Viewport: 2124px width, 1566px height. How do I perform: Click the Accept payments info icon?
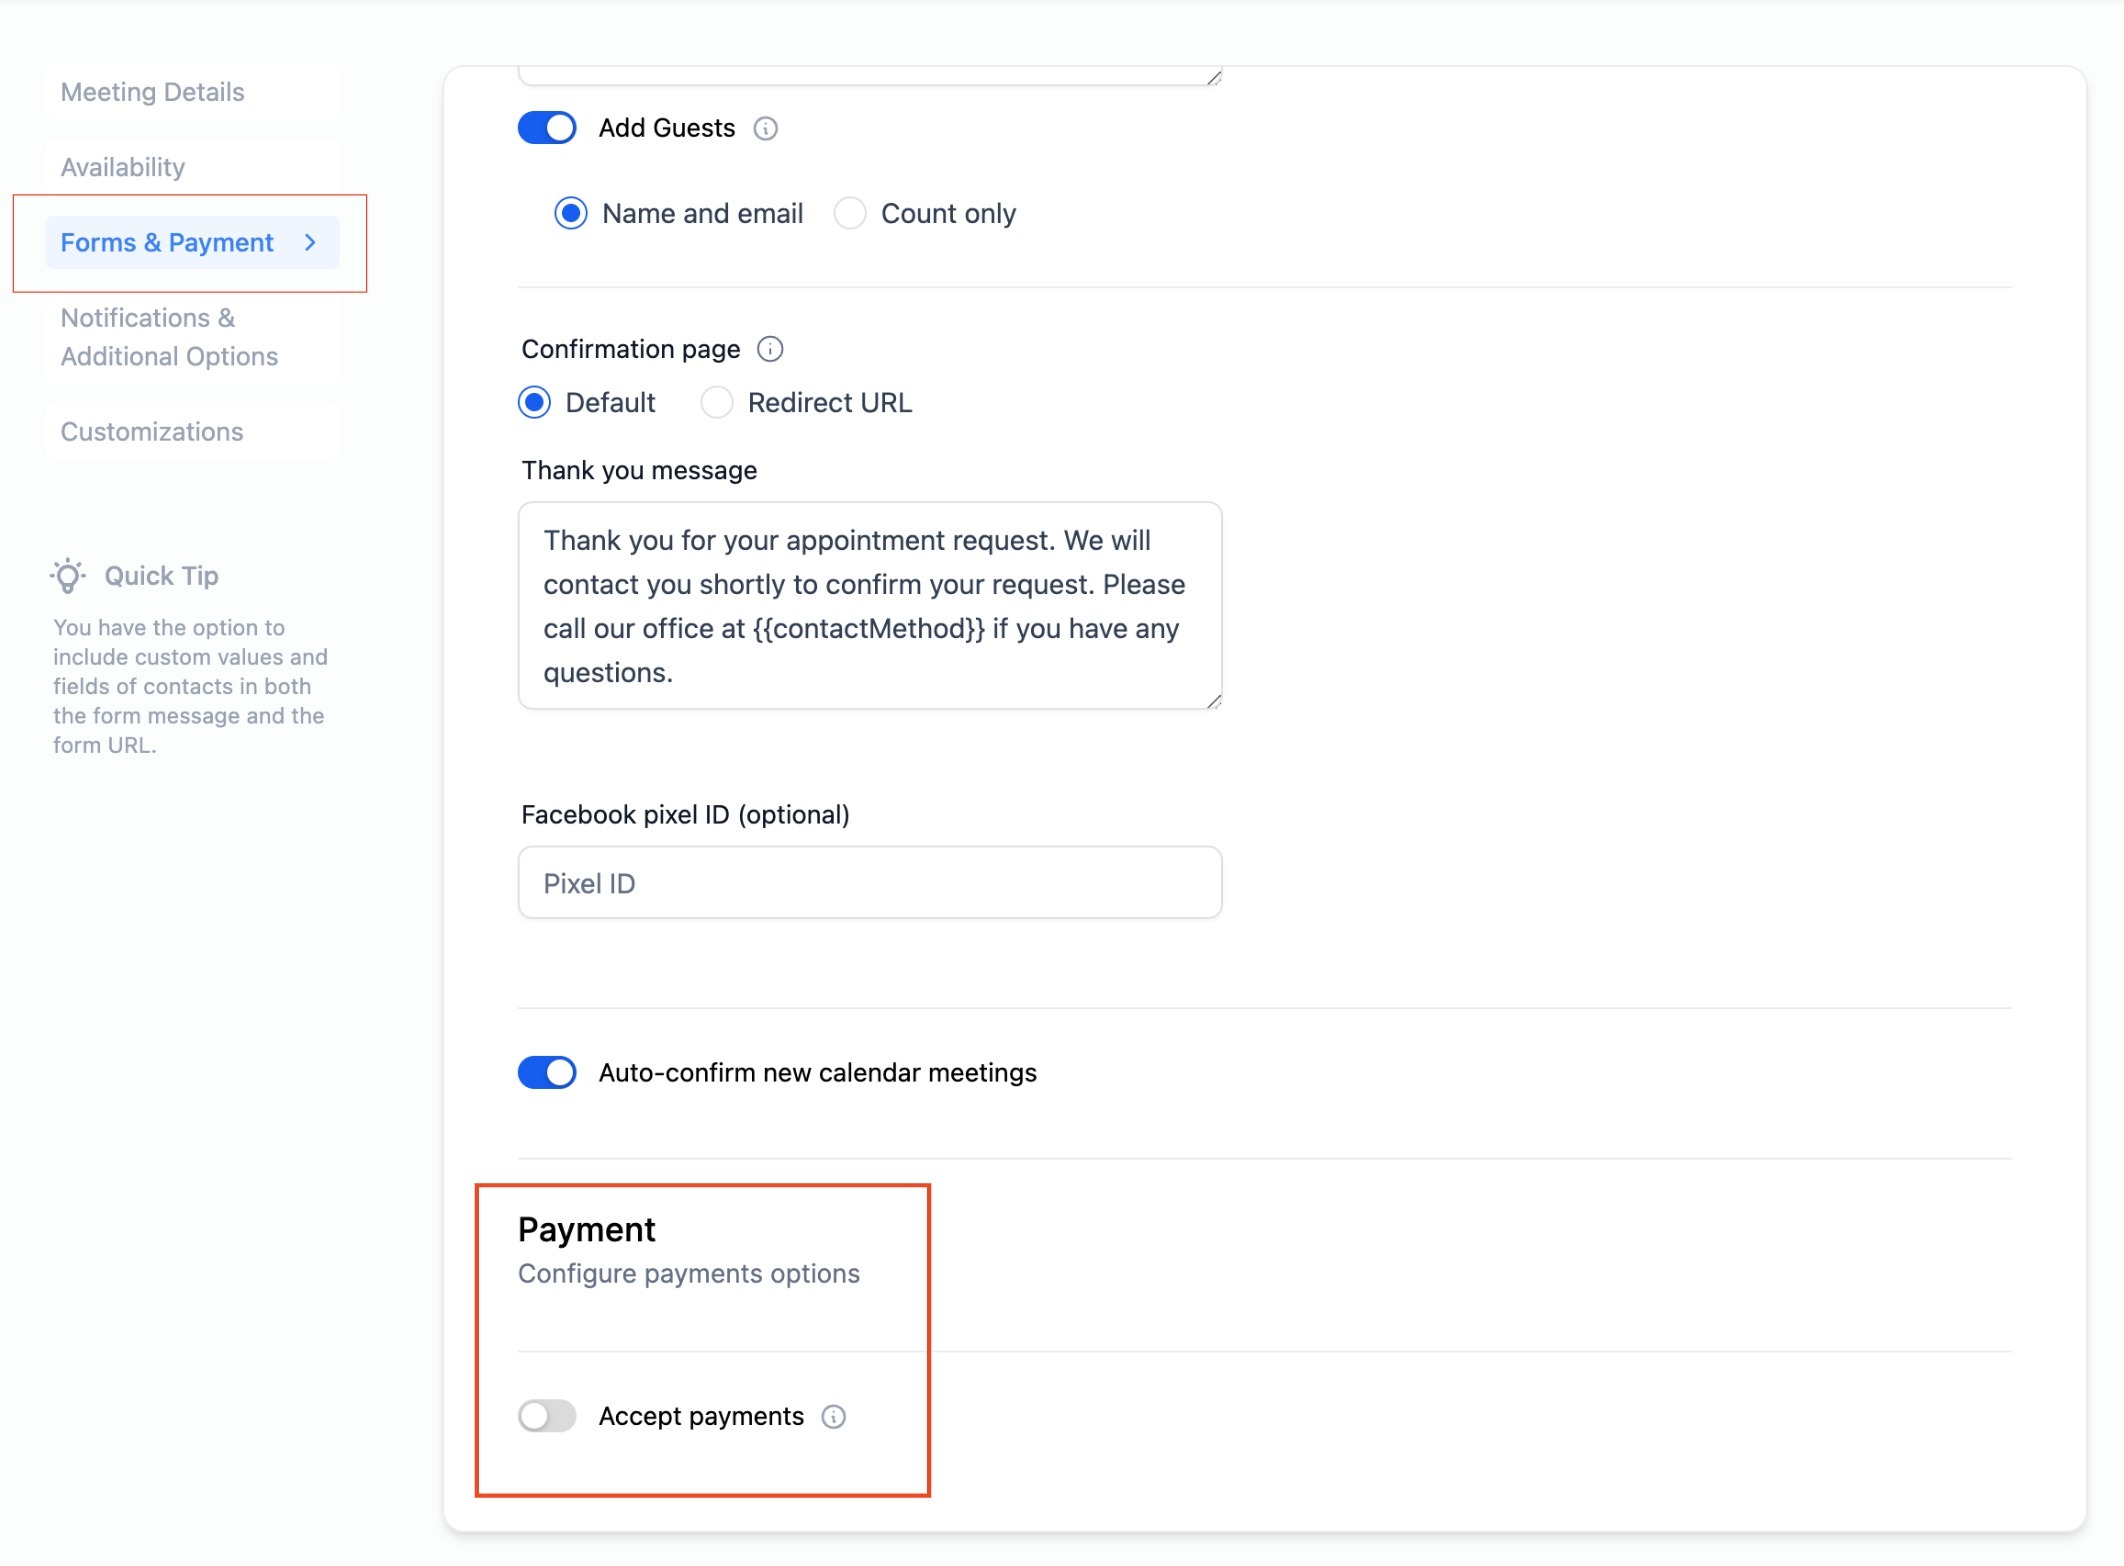[x=833, y=1417]
